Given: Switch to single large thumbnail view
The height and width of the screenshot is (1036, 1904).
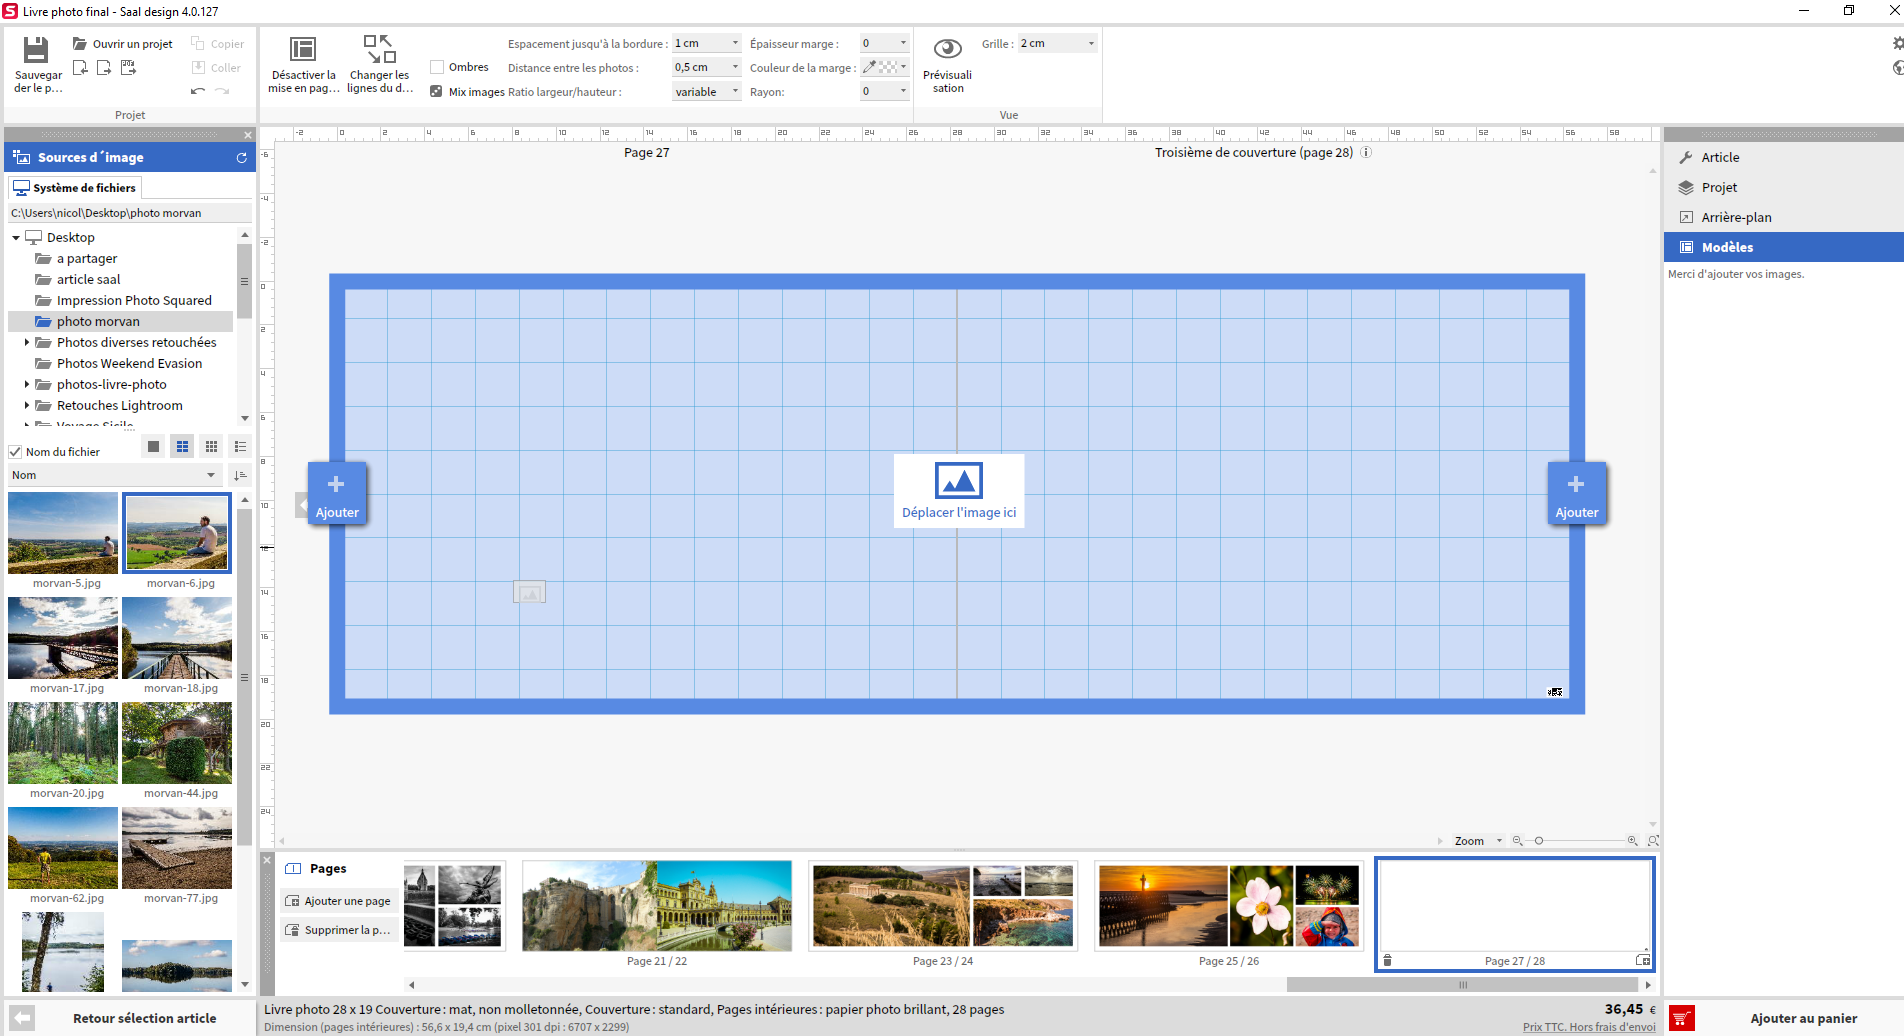Looking at the screenshot, I should 153,447.
